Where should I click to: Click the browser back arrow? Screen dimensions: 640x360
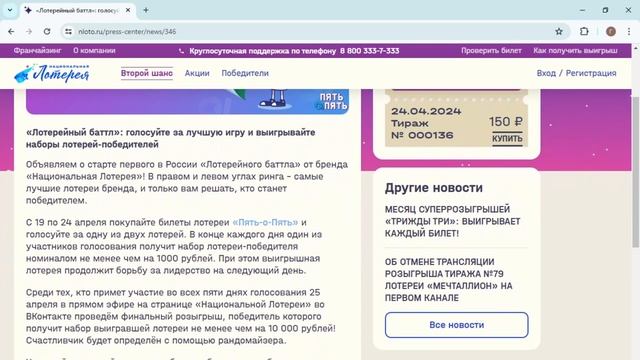11,31
